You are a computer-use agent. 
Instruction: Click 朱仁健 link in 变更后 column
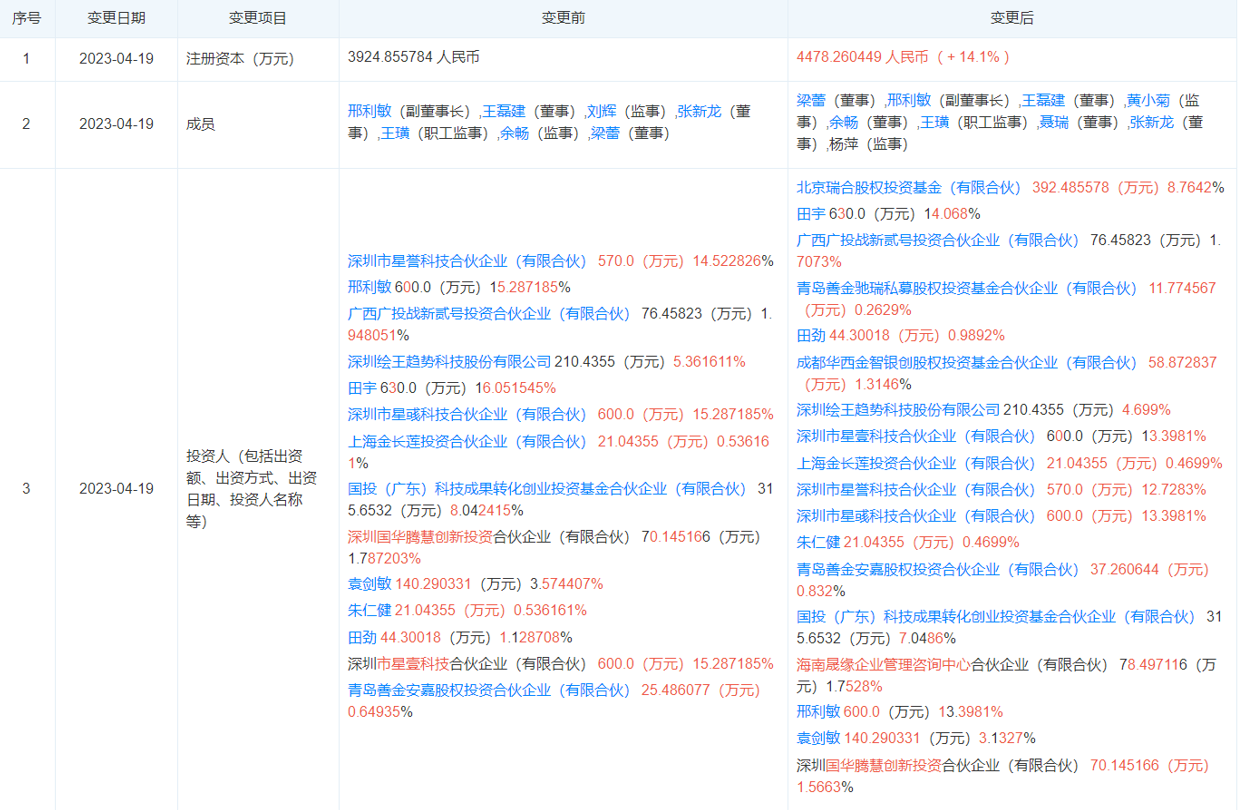point(817,542)
